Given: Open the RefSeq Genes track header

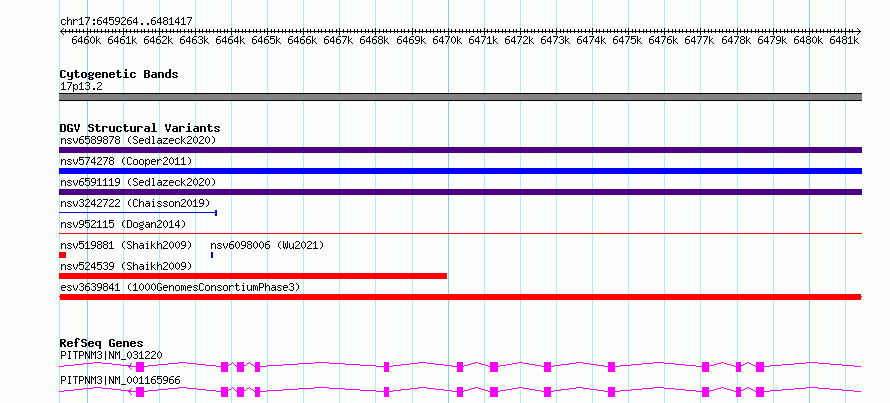Looking at the screenshot, I should [x=101, y=343].
